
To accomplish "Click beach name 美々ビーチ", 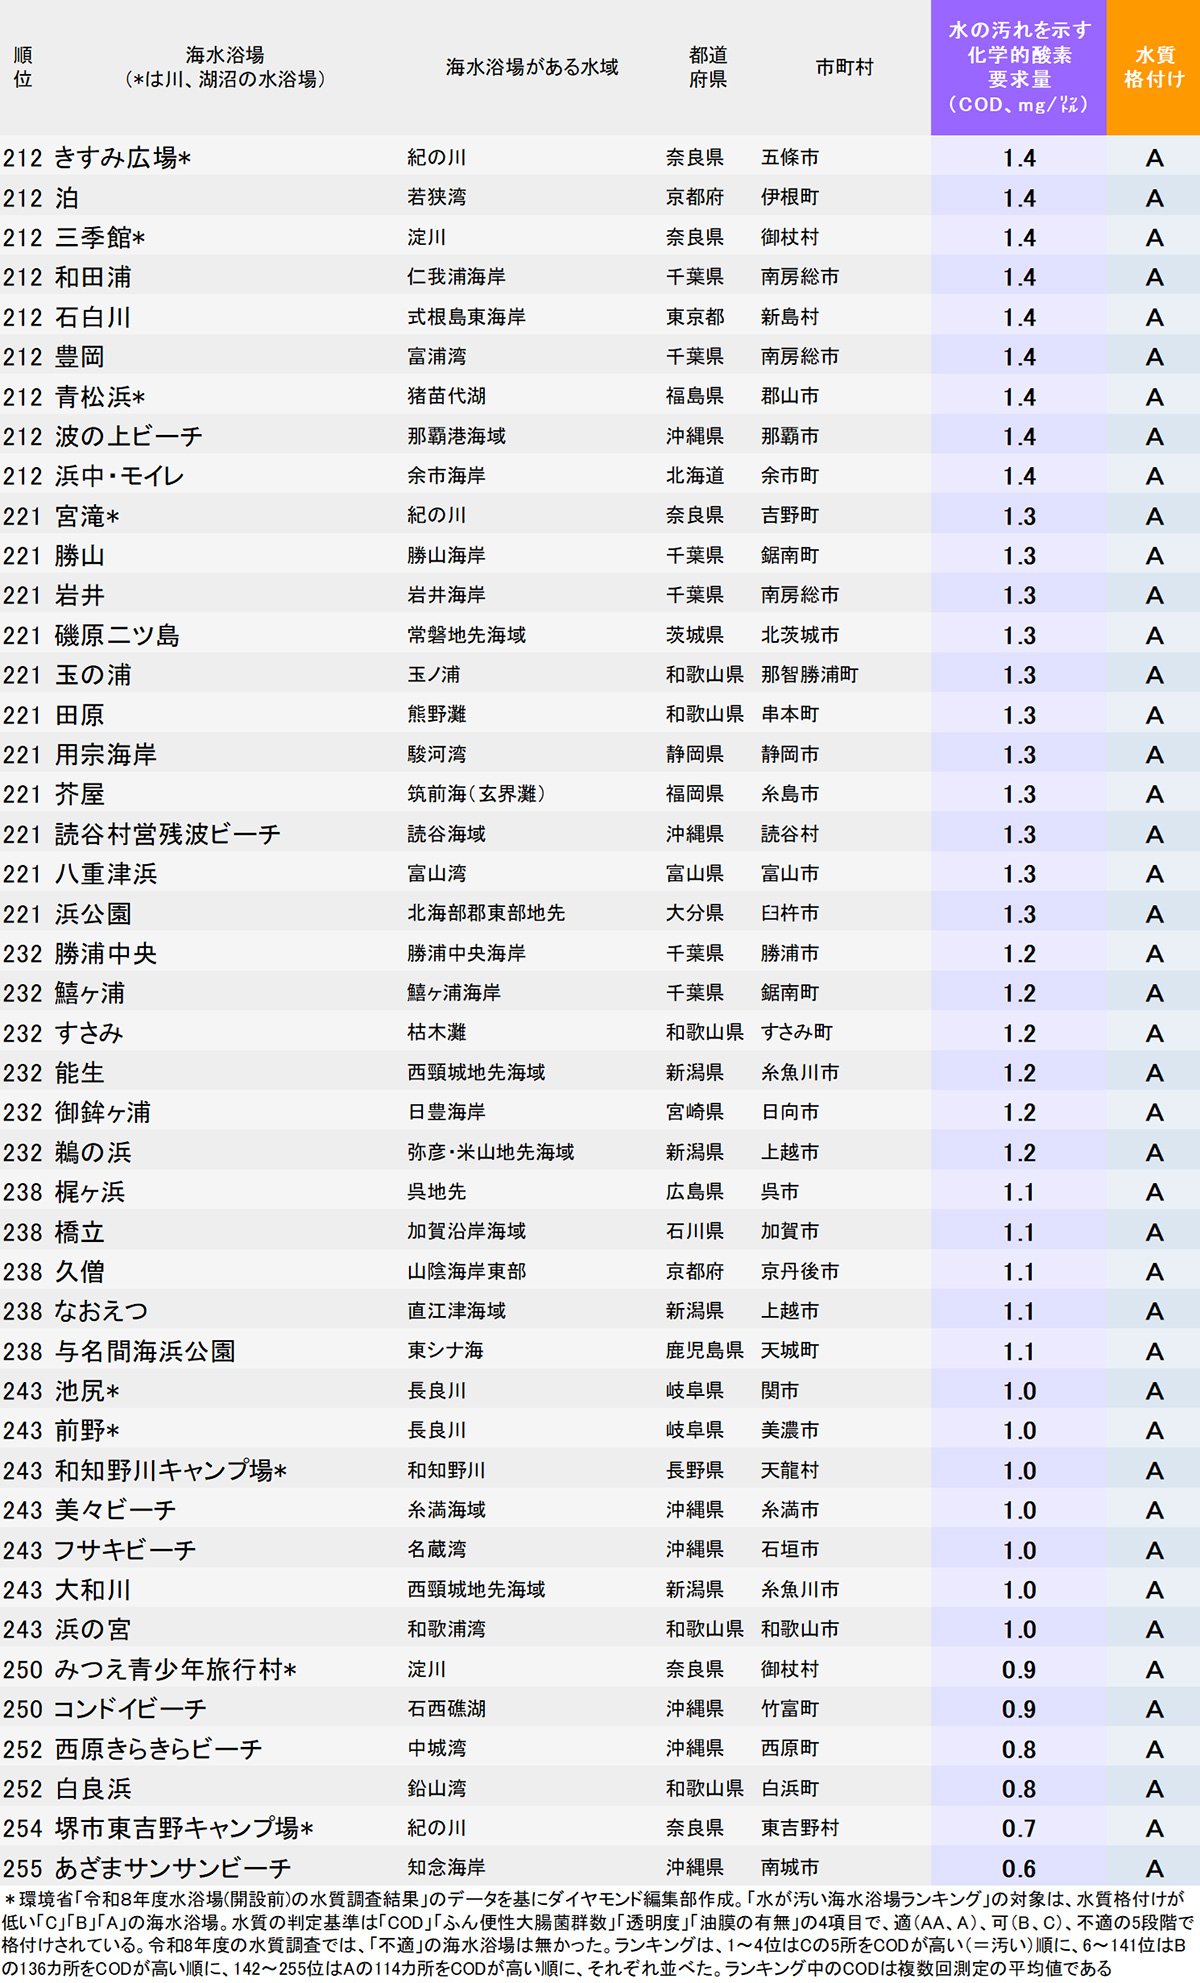I will coord(116,1510).
